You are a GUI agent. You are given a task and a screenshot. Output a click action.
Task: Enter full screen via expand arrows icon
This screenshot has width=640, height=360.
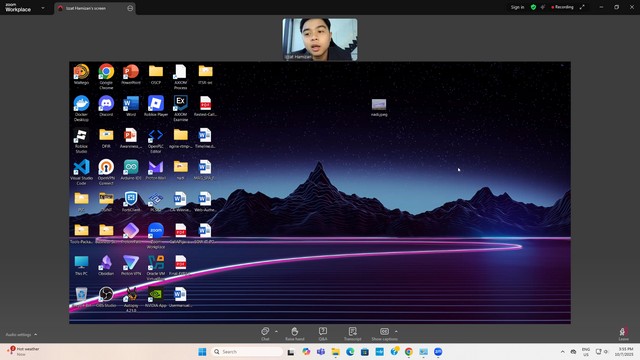coord(582,7)
